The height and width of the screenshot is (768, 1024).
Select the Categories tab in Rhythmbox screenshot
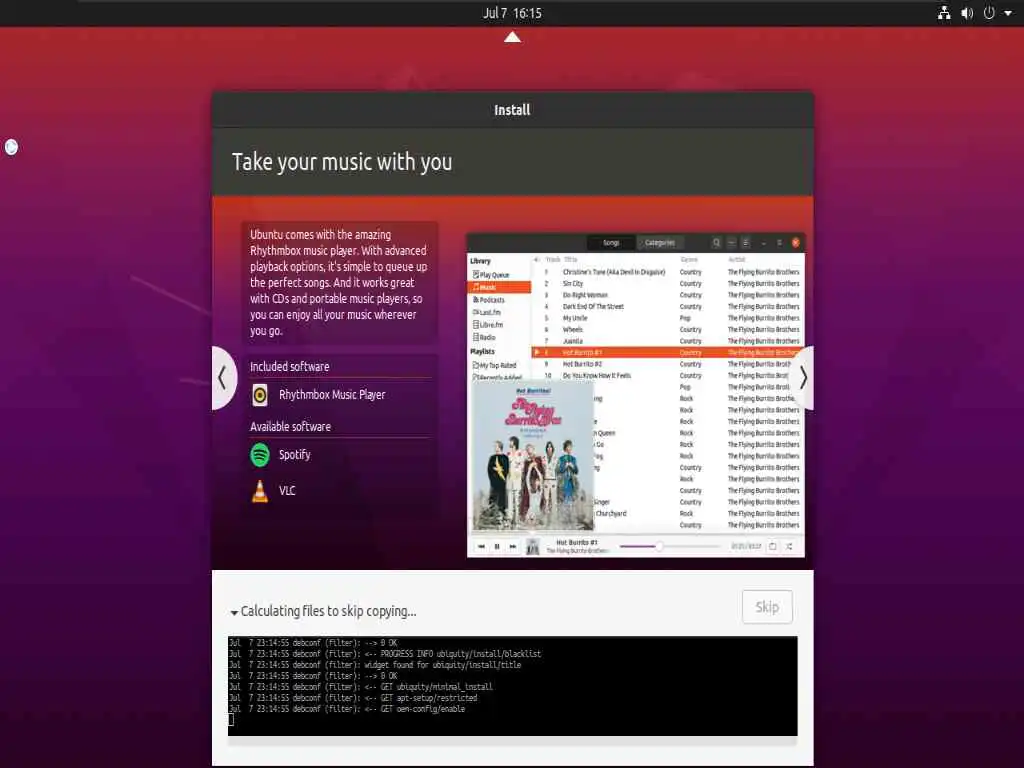coord(660,243)
